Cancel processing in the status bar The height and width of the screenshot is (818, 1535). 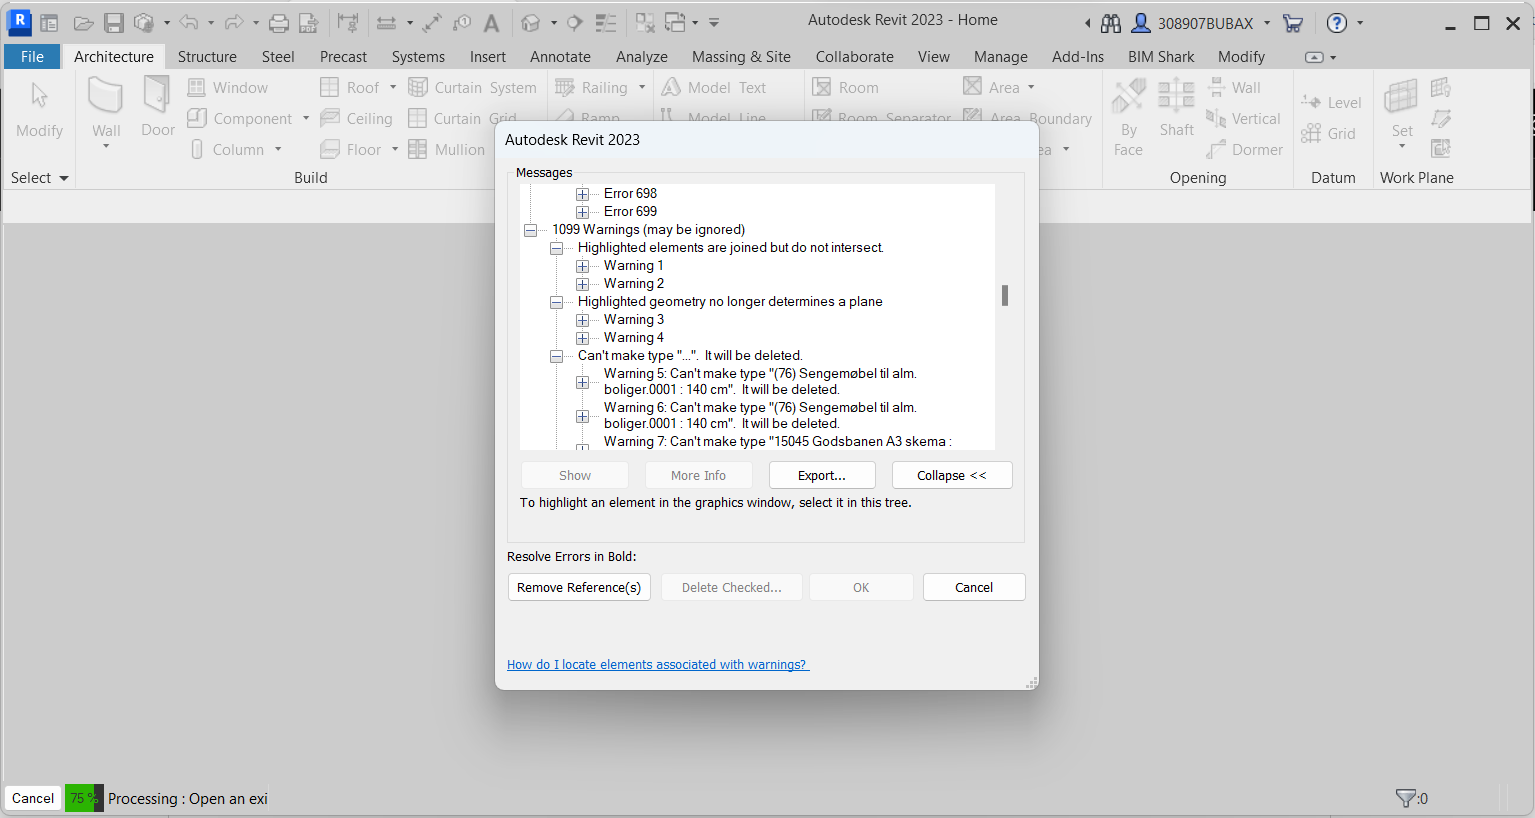(x=33, y=798)
